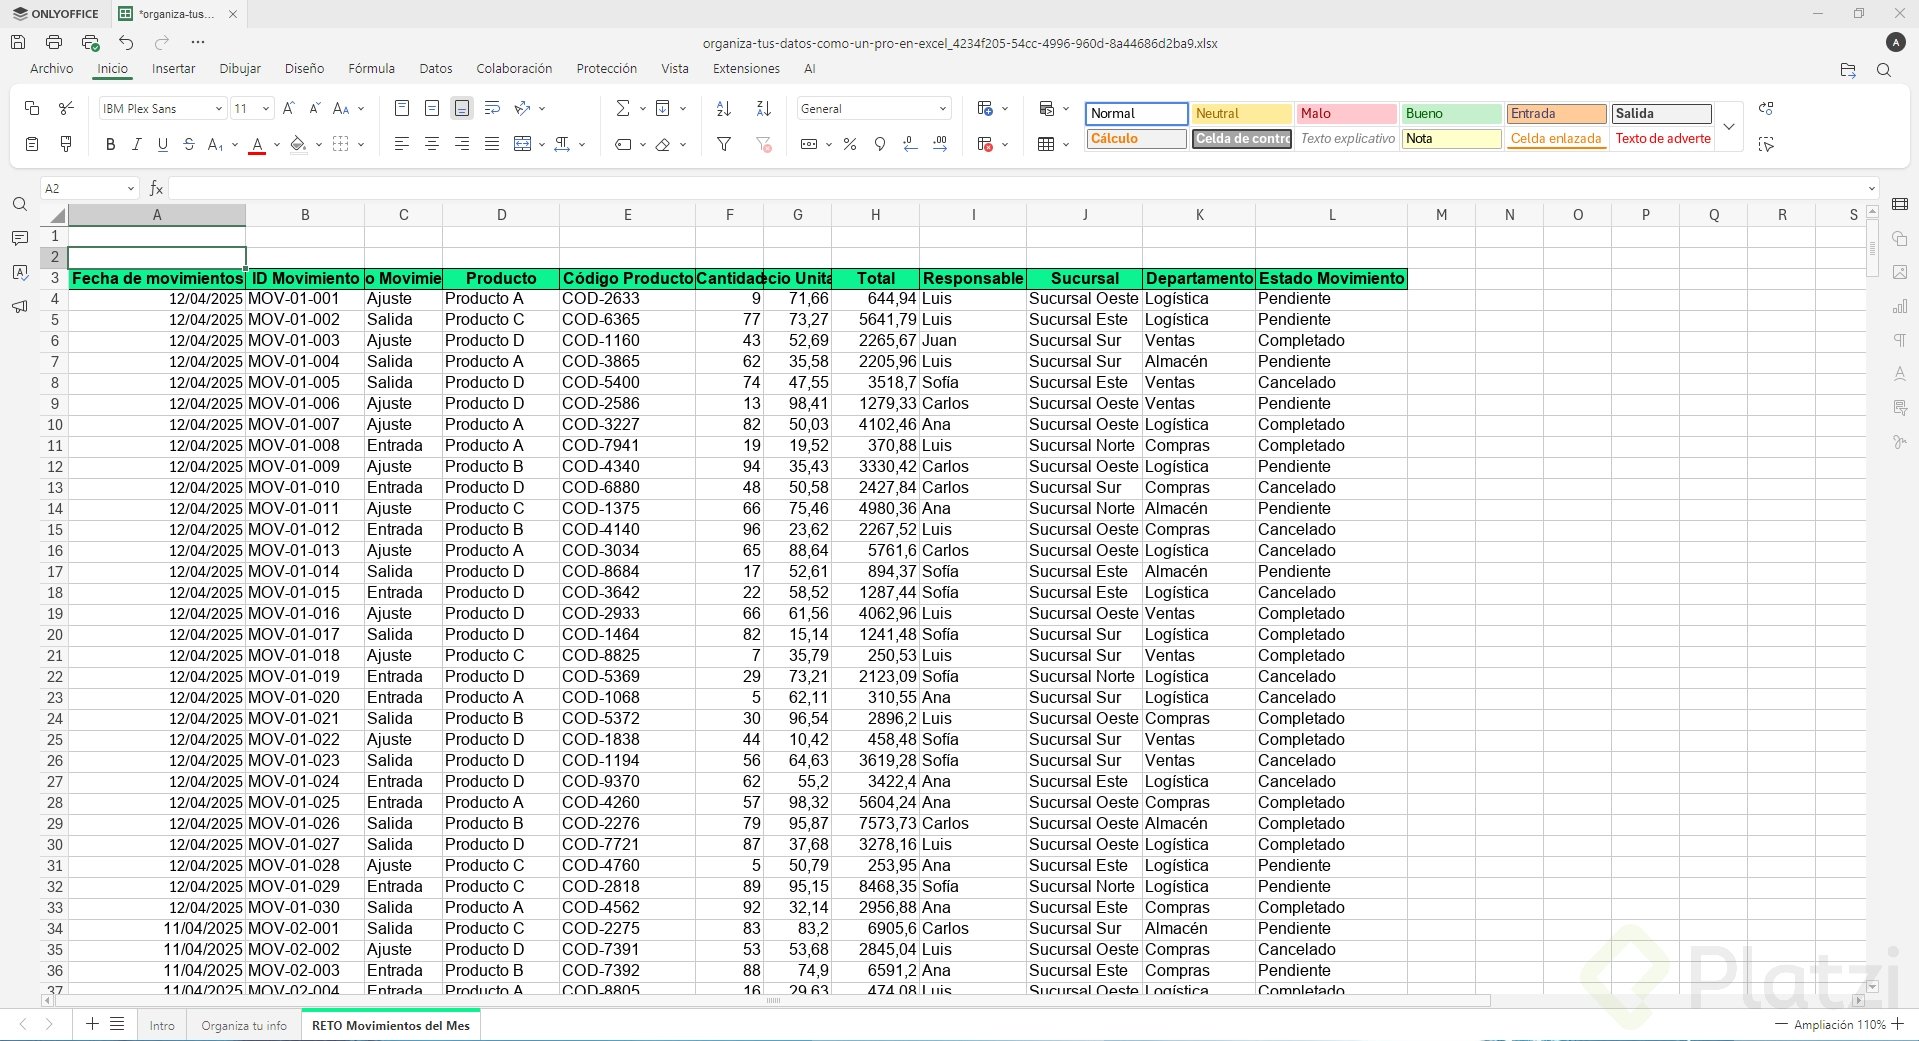This screenshot has width=1919, height=1041.
Task: Click the fill color bucket swatch
Action: (298, 144)
